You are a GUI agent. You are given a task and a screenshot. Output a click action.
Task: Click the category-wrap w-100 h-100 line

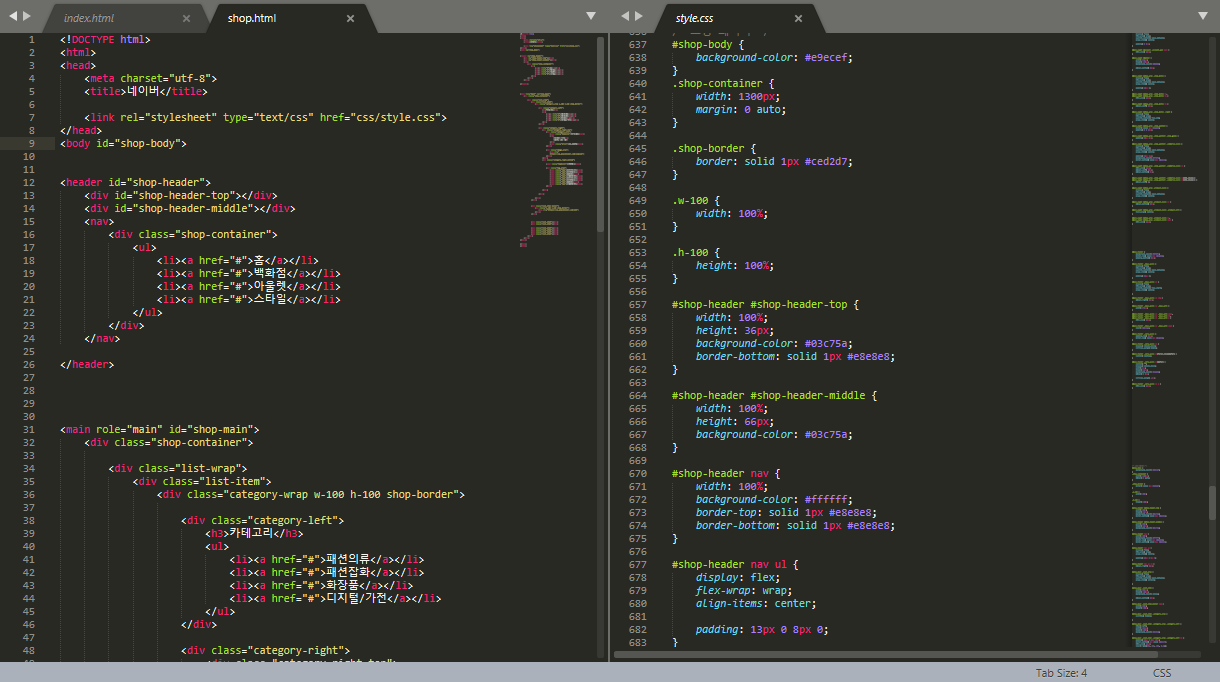[x=311, y=494]
